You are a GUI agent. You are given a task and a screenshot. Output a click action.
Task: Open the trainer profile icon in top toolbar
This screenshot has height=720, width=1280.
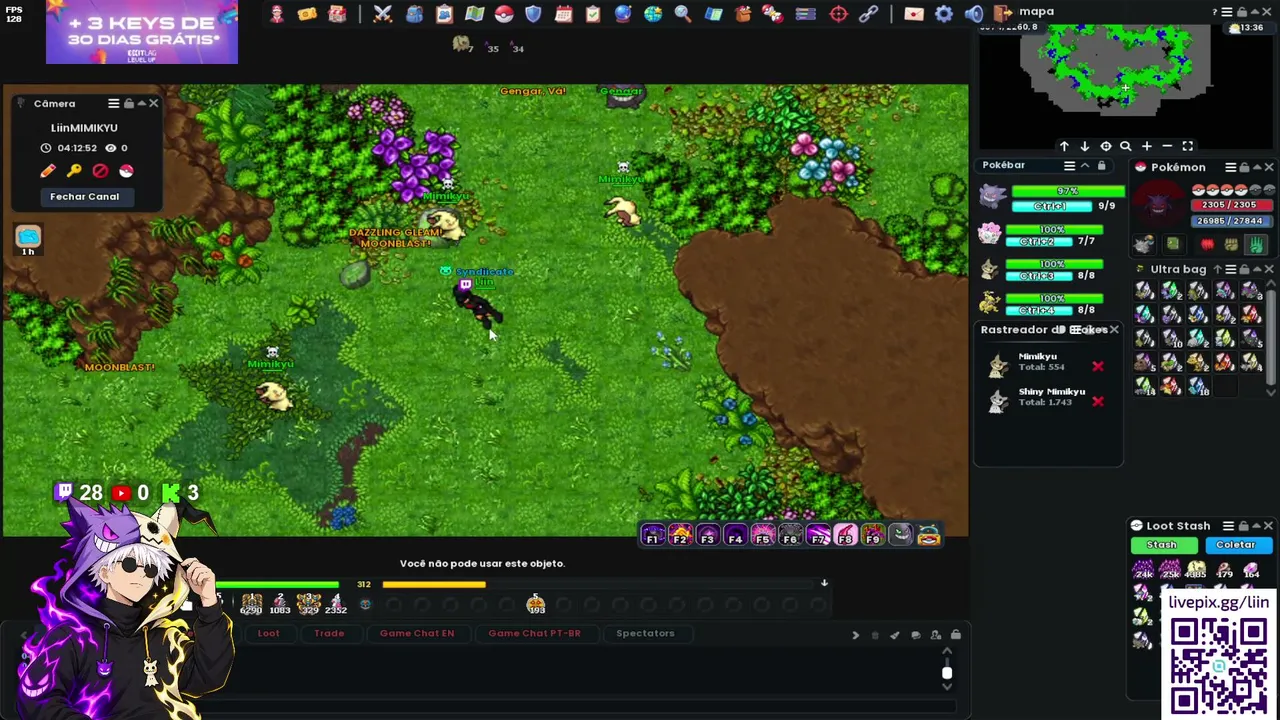pos(277,14)
